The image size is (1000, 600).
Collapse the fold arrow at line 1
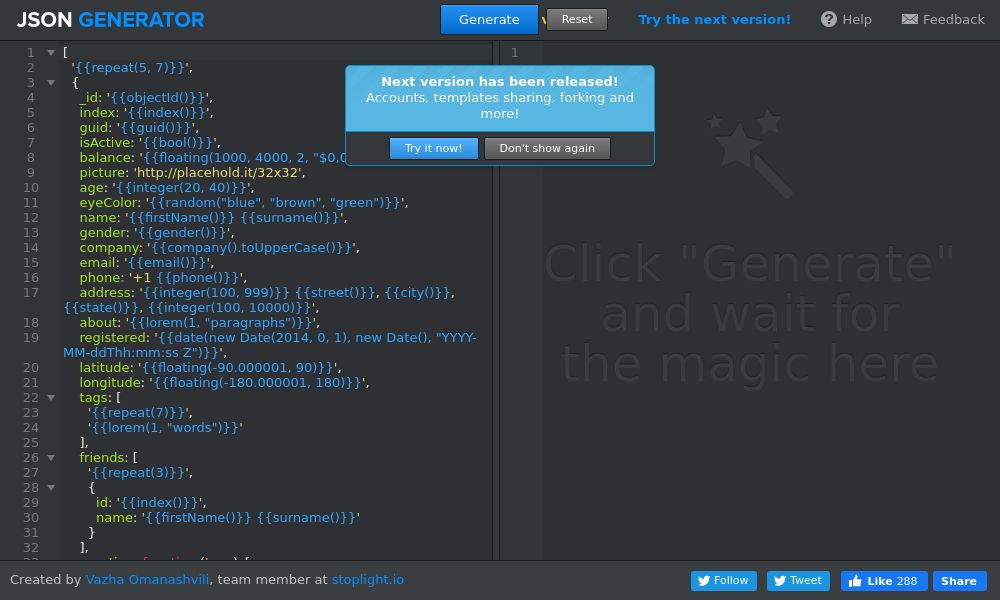click(51, 52)
